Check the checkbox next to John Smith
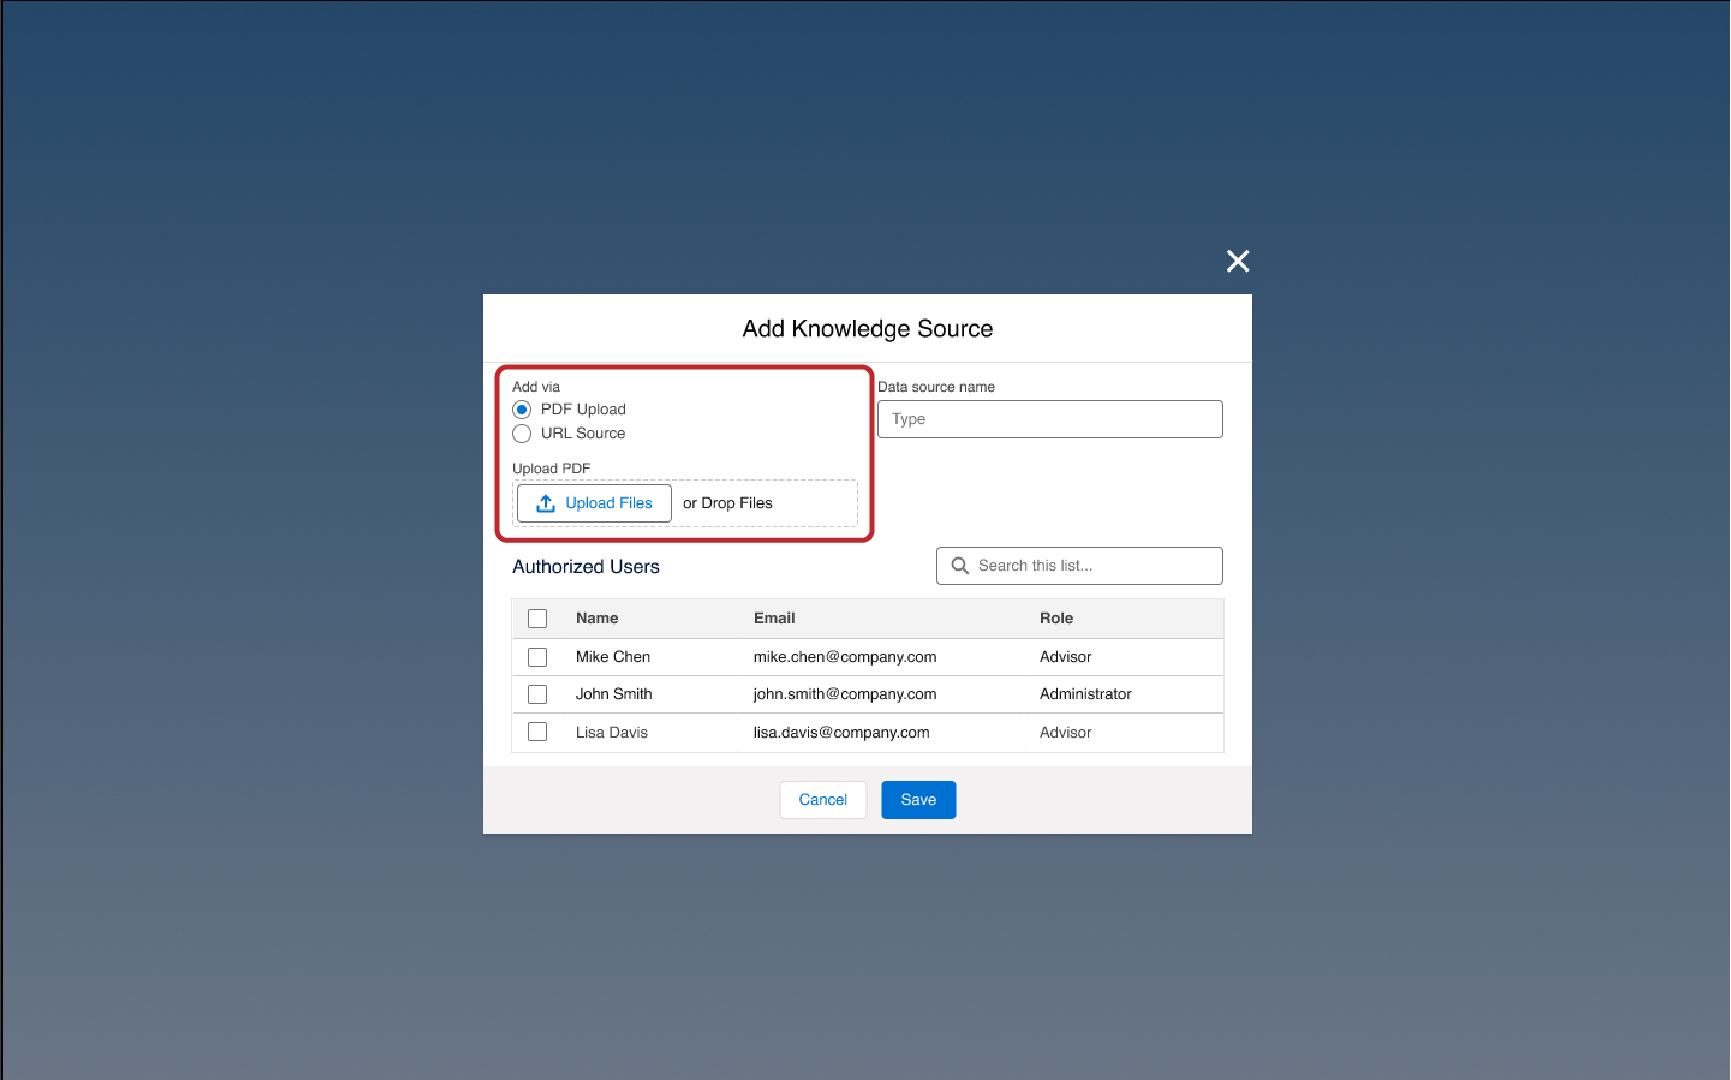This screenshot has height=1080, width=1731. click(x=537, y=694)
